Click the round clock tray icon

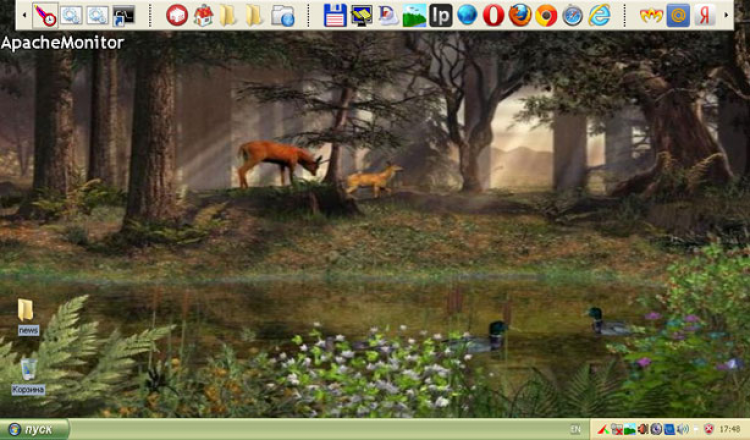tap(656, 429)
